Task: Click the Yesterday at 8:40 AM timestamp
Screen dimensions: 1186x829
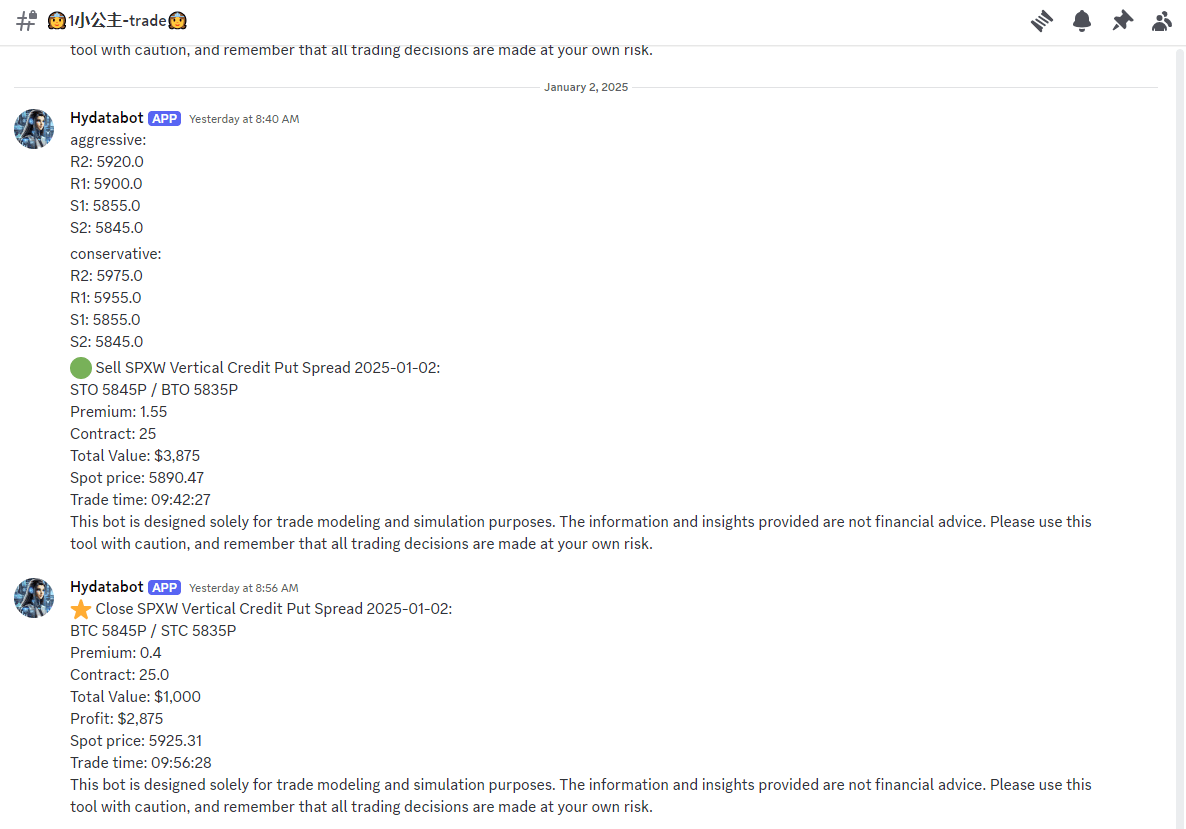Action: pyautogui.click(x=244, y=119)
